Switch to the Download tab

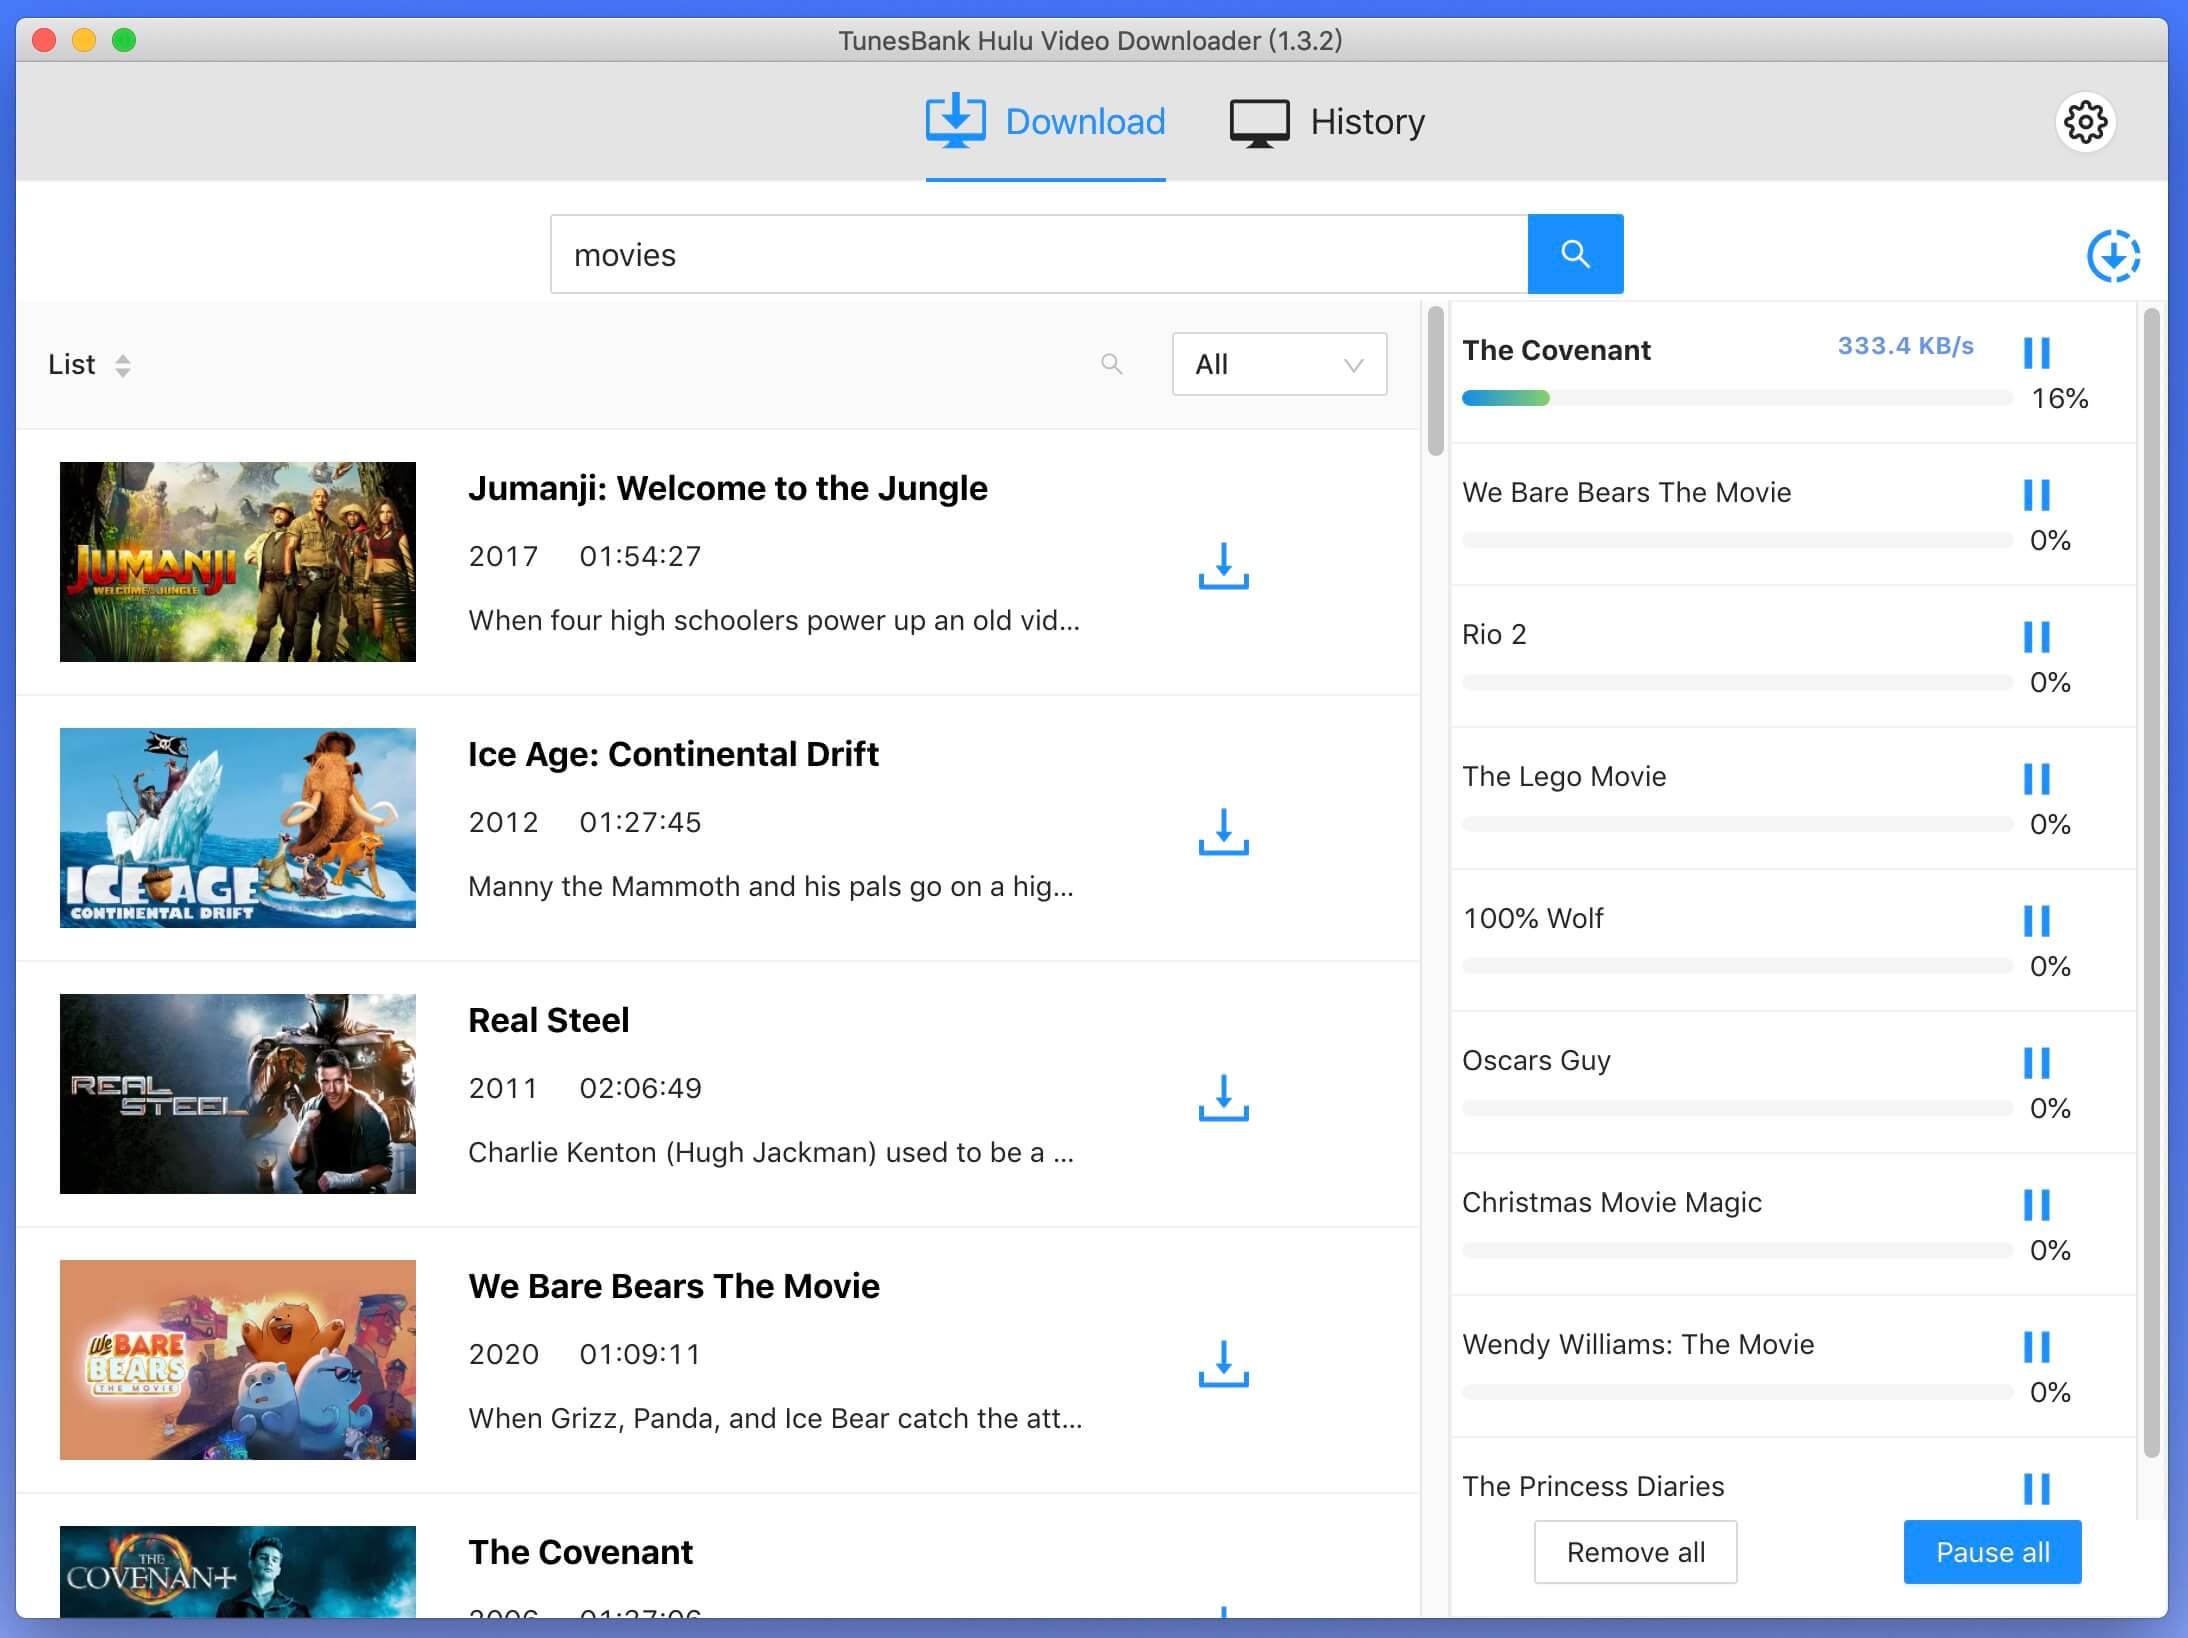pos(1044,119)
